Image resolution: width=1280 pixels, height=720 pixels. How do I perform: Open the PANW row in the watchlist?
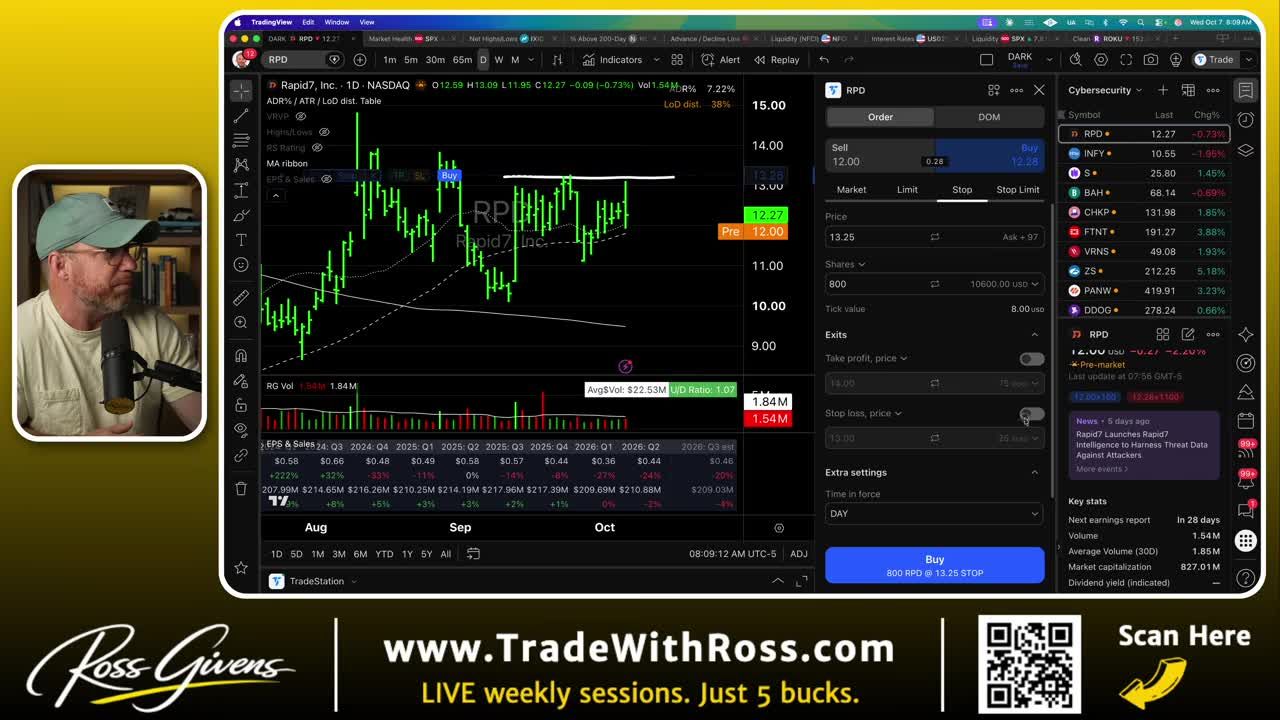(1144, 291)
